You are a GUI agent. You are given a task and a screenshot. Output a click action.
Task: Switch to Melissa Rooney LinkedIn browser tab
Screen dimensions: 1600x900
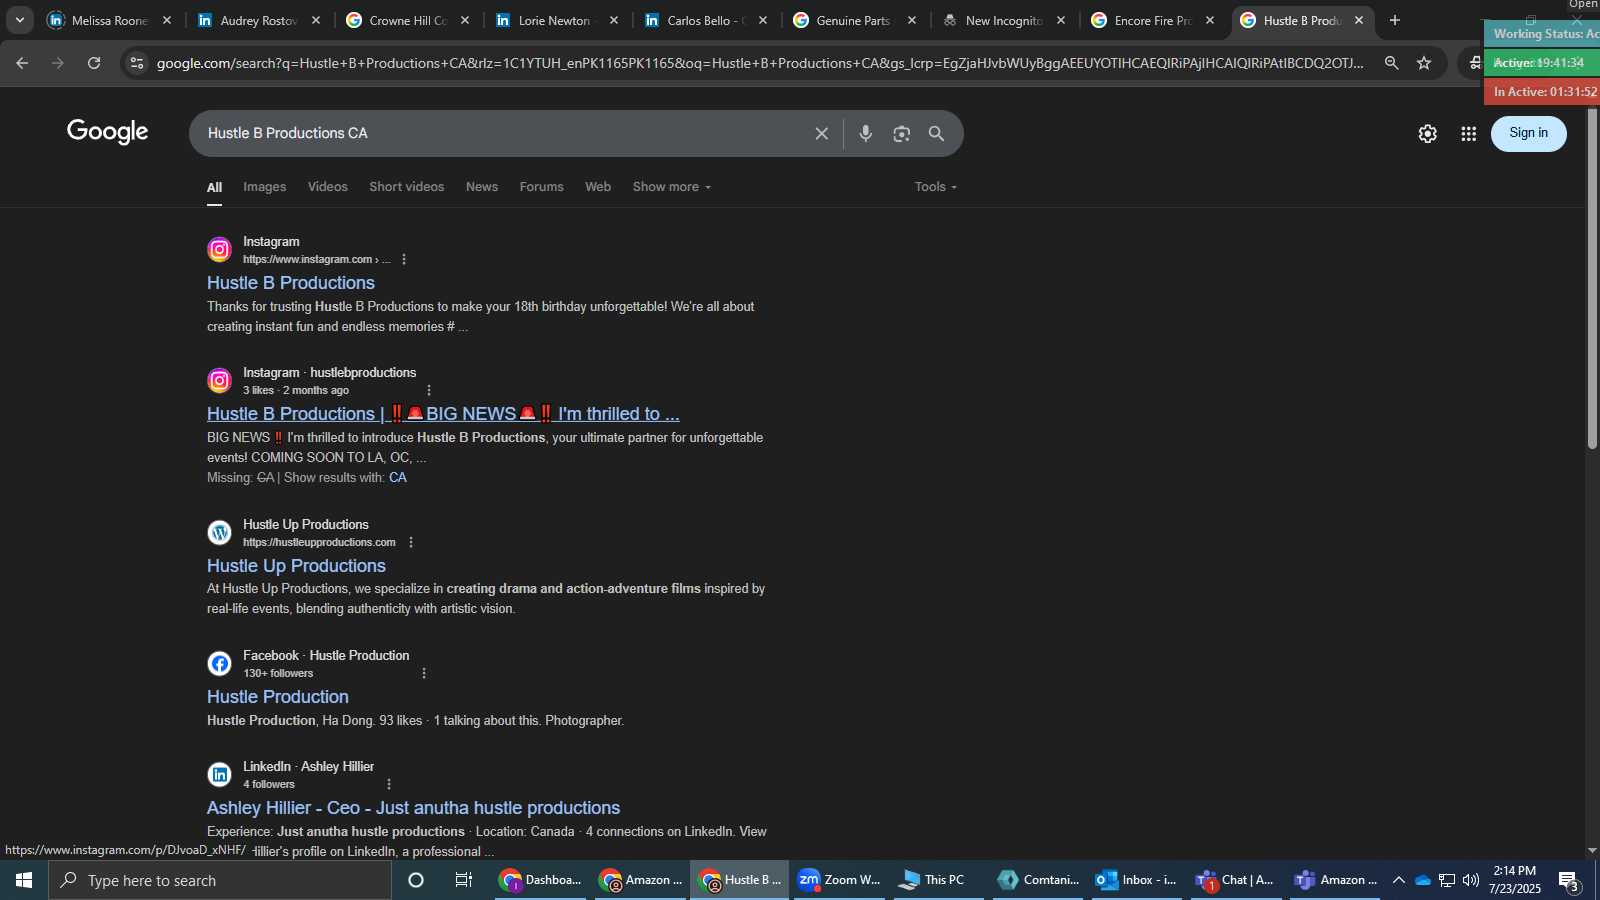(111, 20)
